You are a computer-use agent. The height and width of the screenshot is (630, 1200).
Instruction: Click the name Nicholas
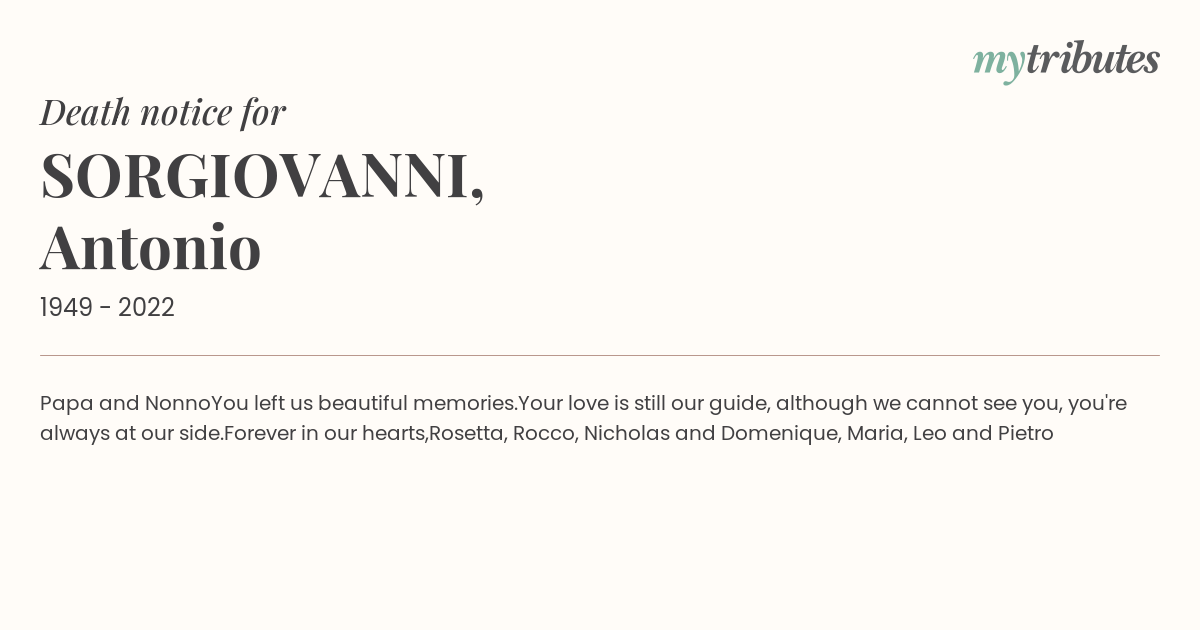(626, 434)
